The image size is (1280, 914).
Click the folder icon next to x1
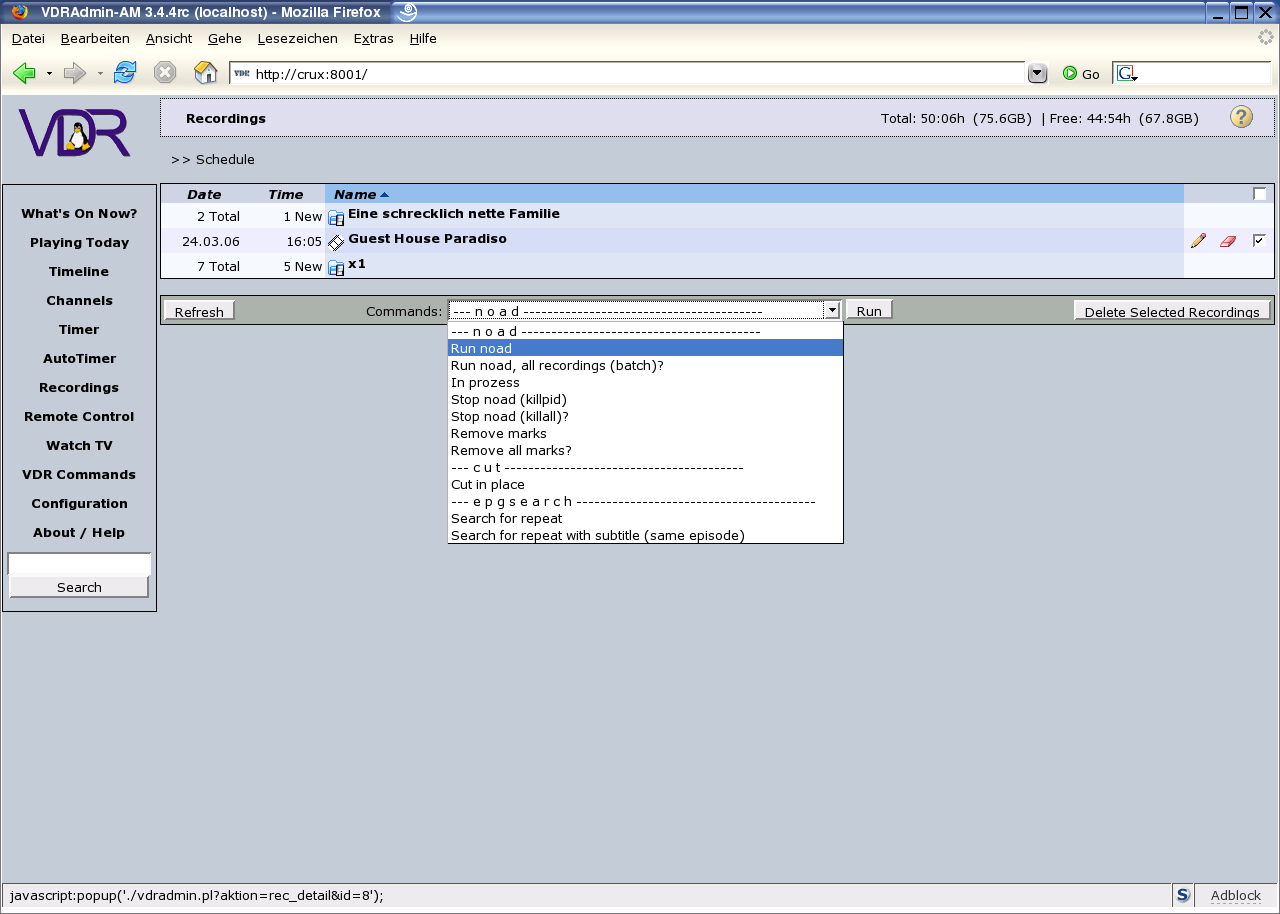pyautogui.click(x=336, y=267)
